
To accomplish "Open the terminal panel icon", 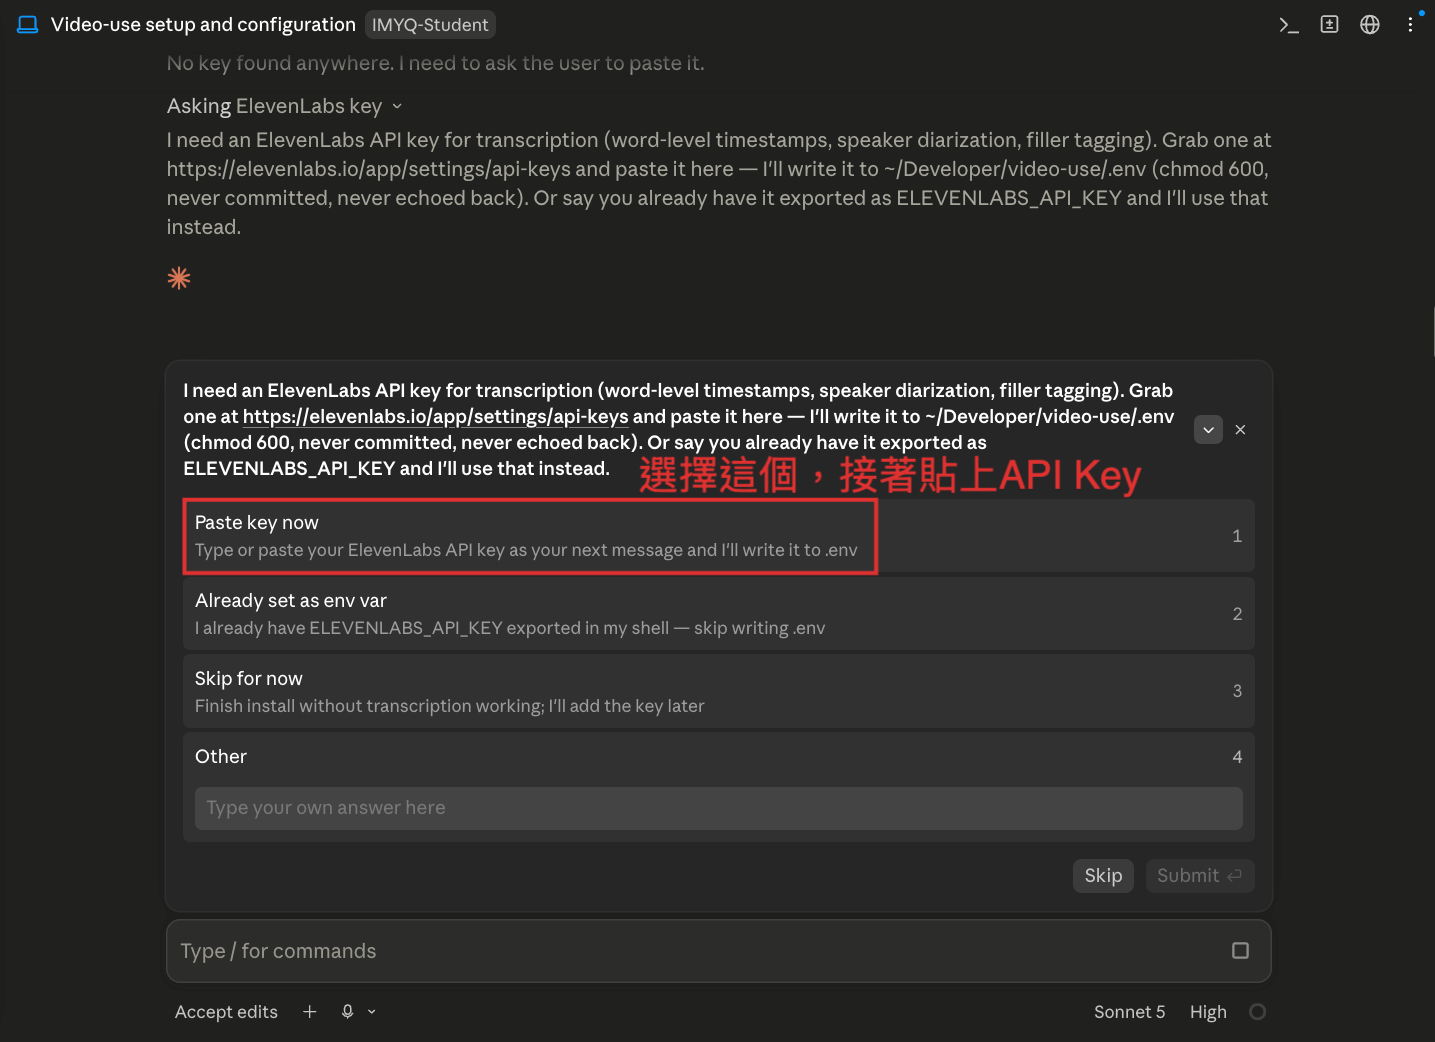I will coord(1289,25).
